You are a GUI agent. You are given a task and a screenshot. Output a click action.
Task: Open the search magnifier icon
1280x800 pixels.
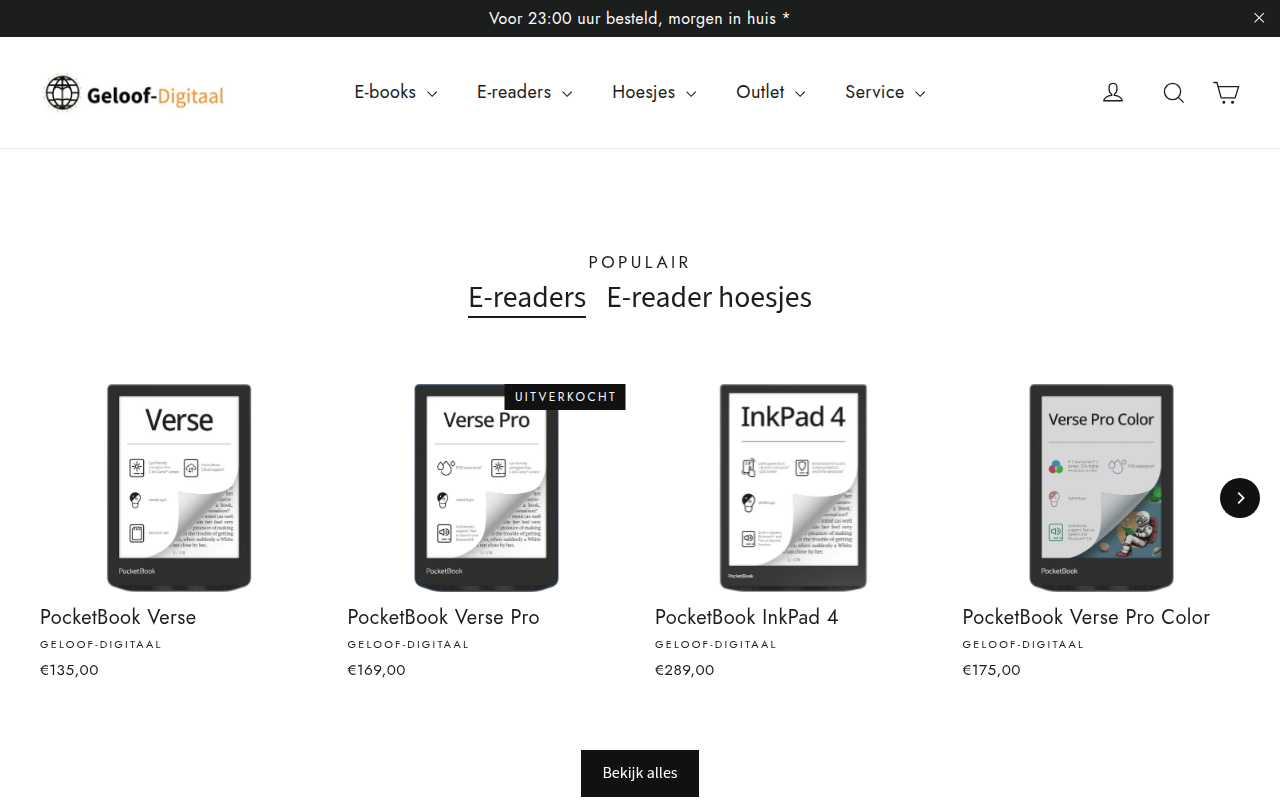point(1173,93)
